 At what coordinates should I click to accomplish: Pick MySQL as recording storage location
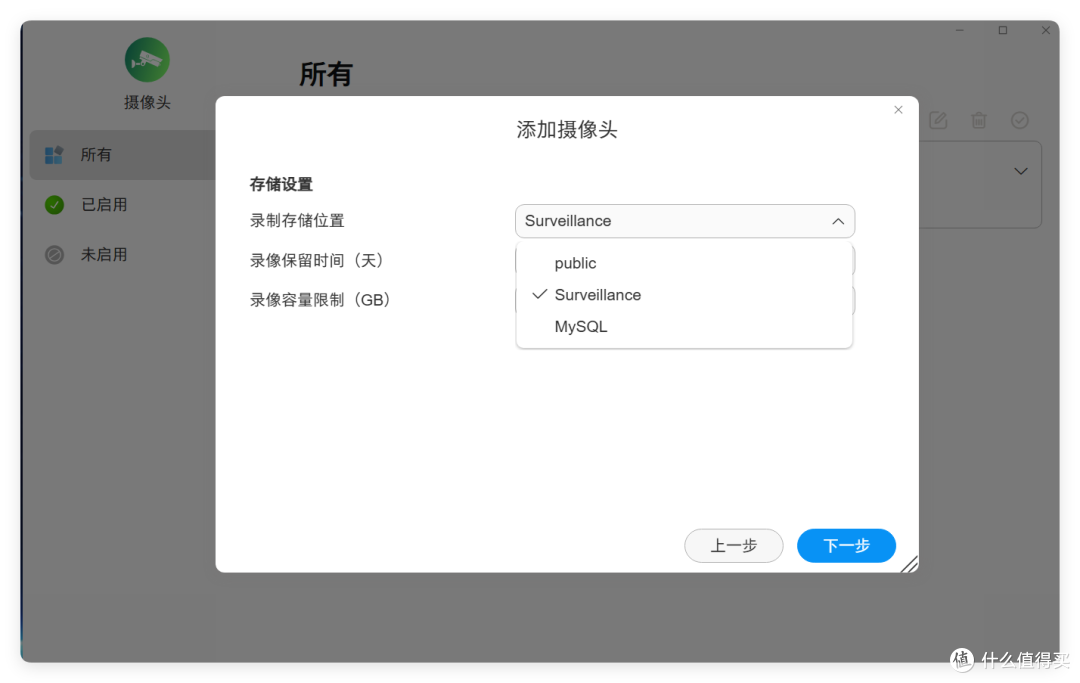click(x=684, y=326)
